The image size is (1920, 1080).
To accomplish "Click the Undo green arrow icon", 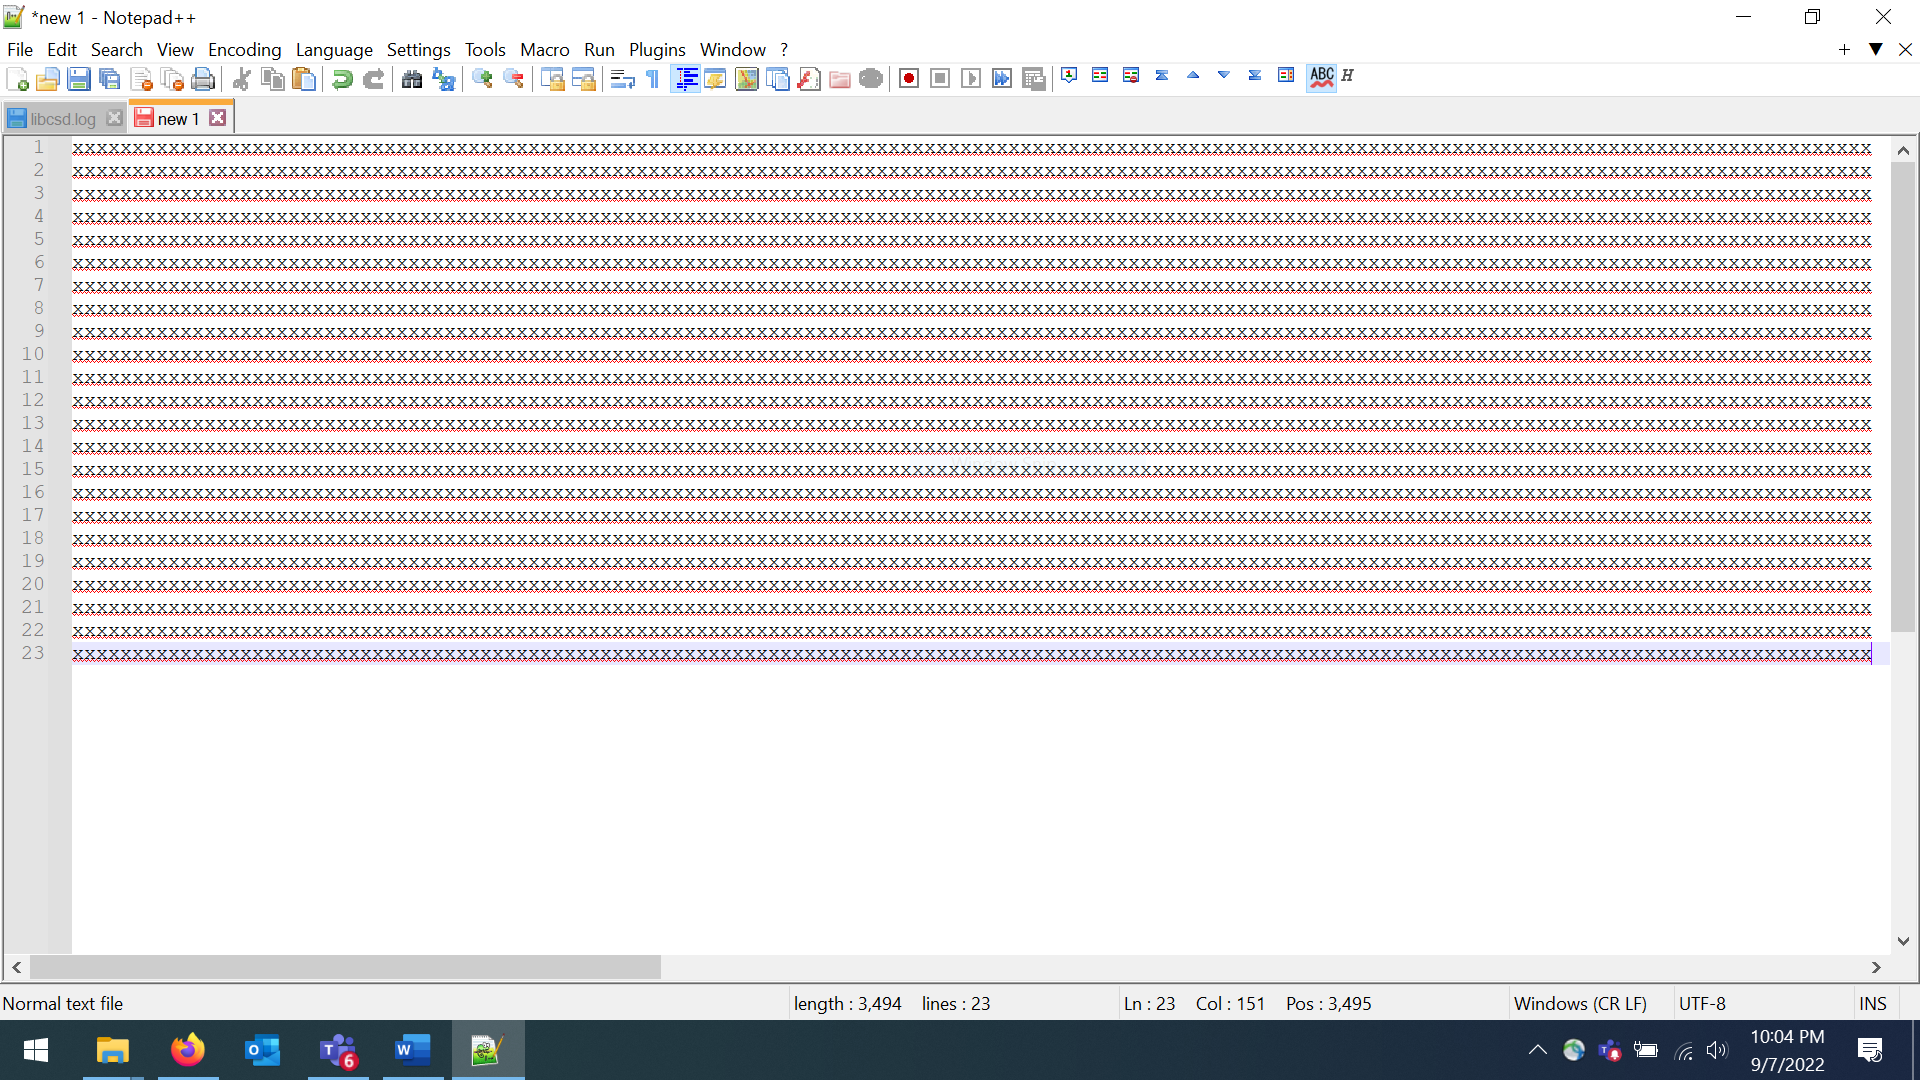I will [x=342, y=79].
